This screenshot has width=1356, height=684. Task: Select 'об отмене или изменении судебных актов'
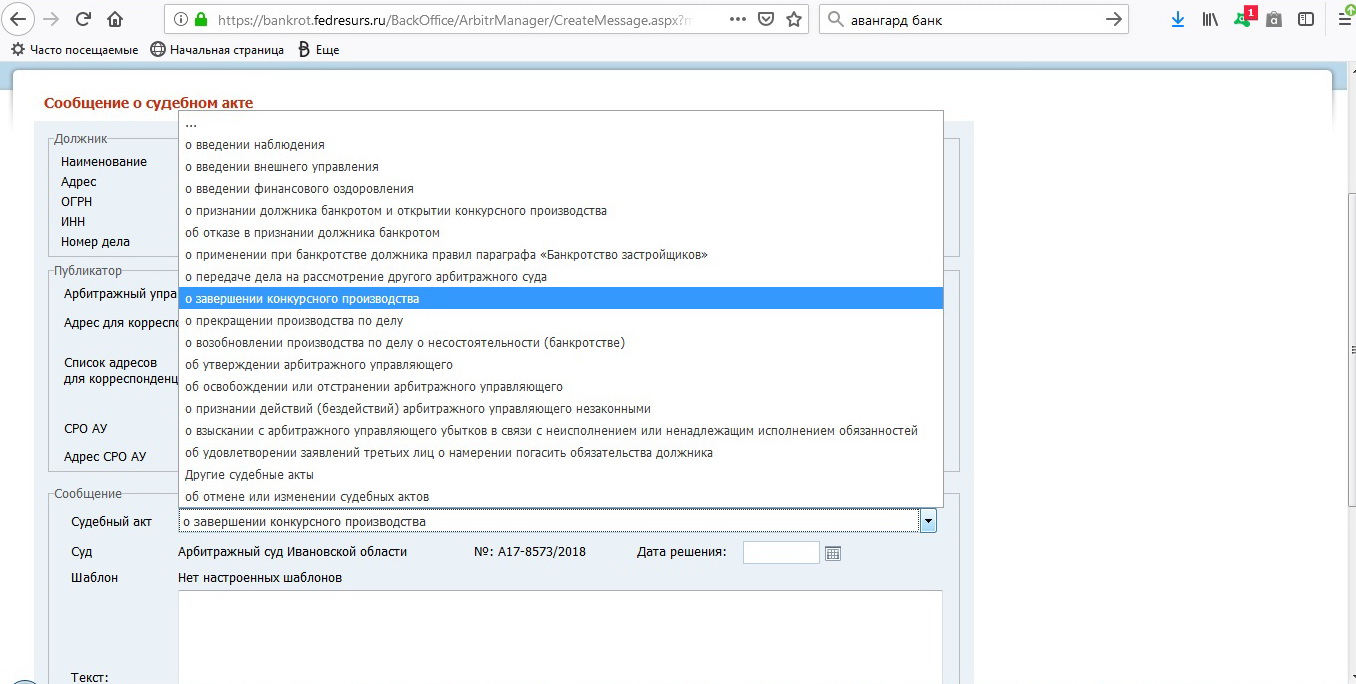tap(307, 497)
